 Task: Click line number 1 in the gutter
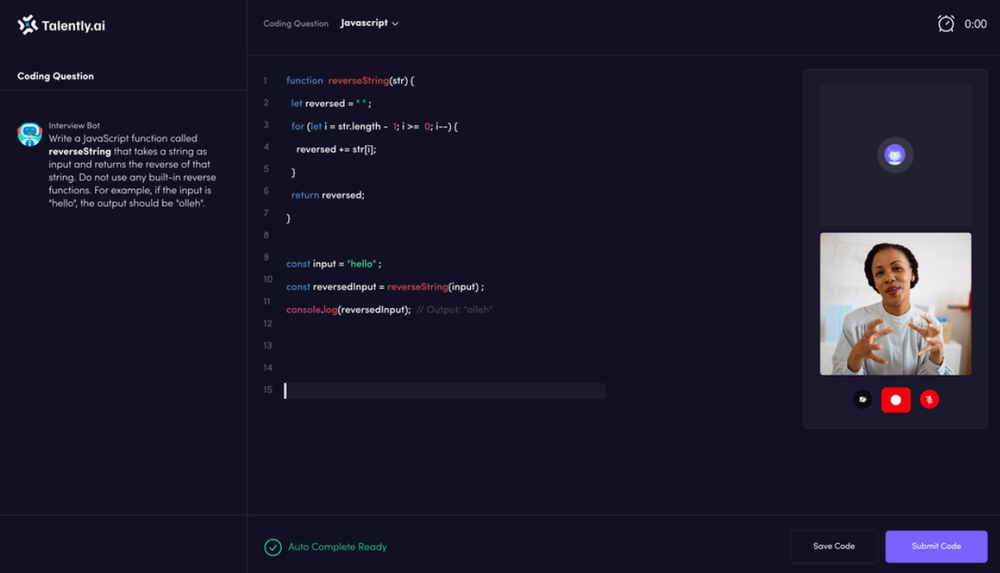tap(265, 80)
